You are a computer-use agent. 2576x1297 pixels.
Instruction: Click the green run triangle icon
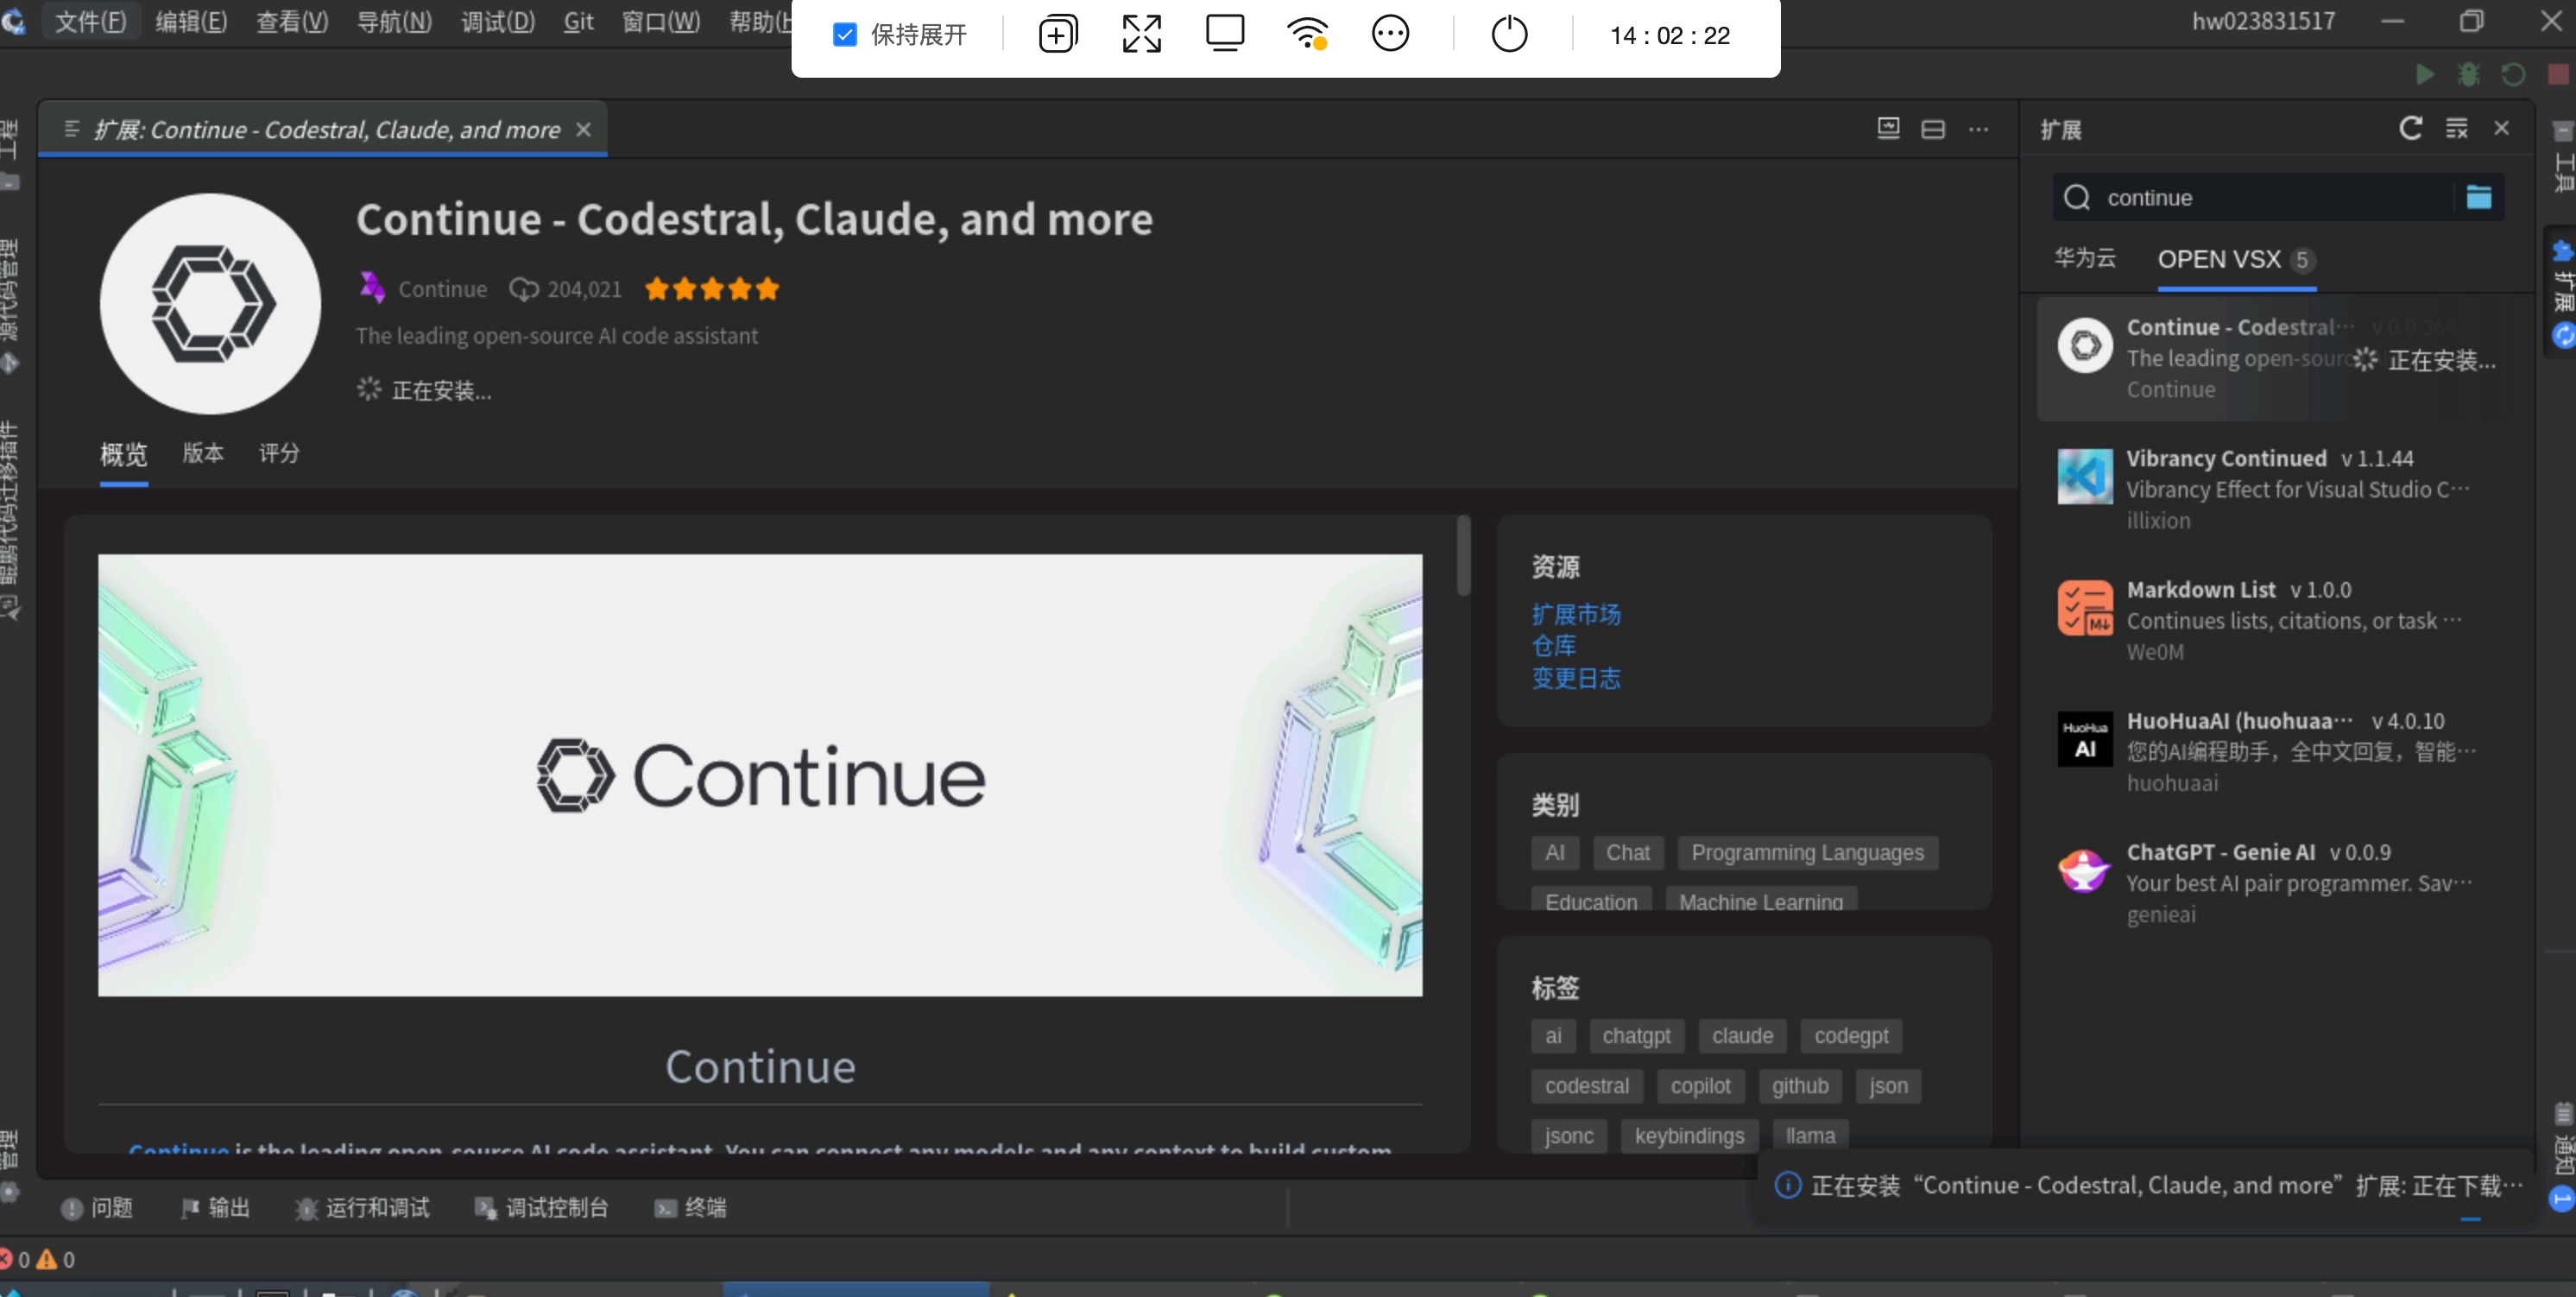click(2424, 74)
